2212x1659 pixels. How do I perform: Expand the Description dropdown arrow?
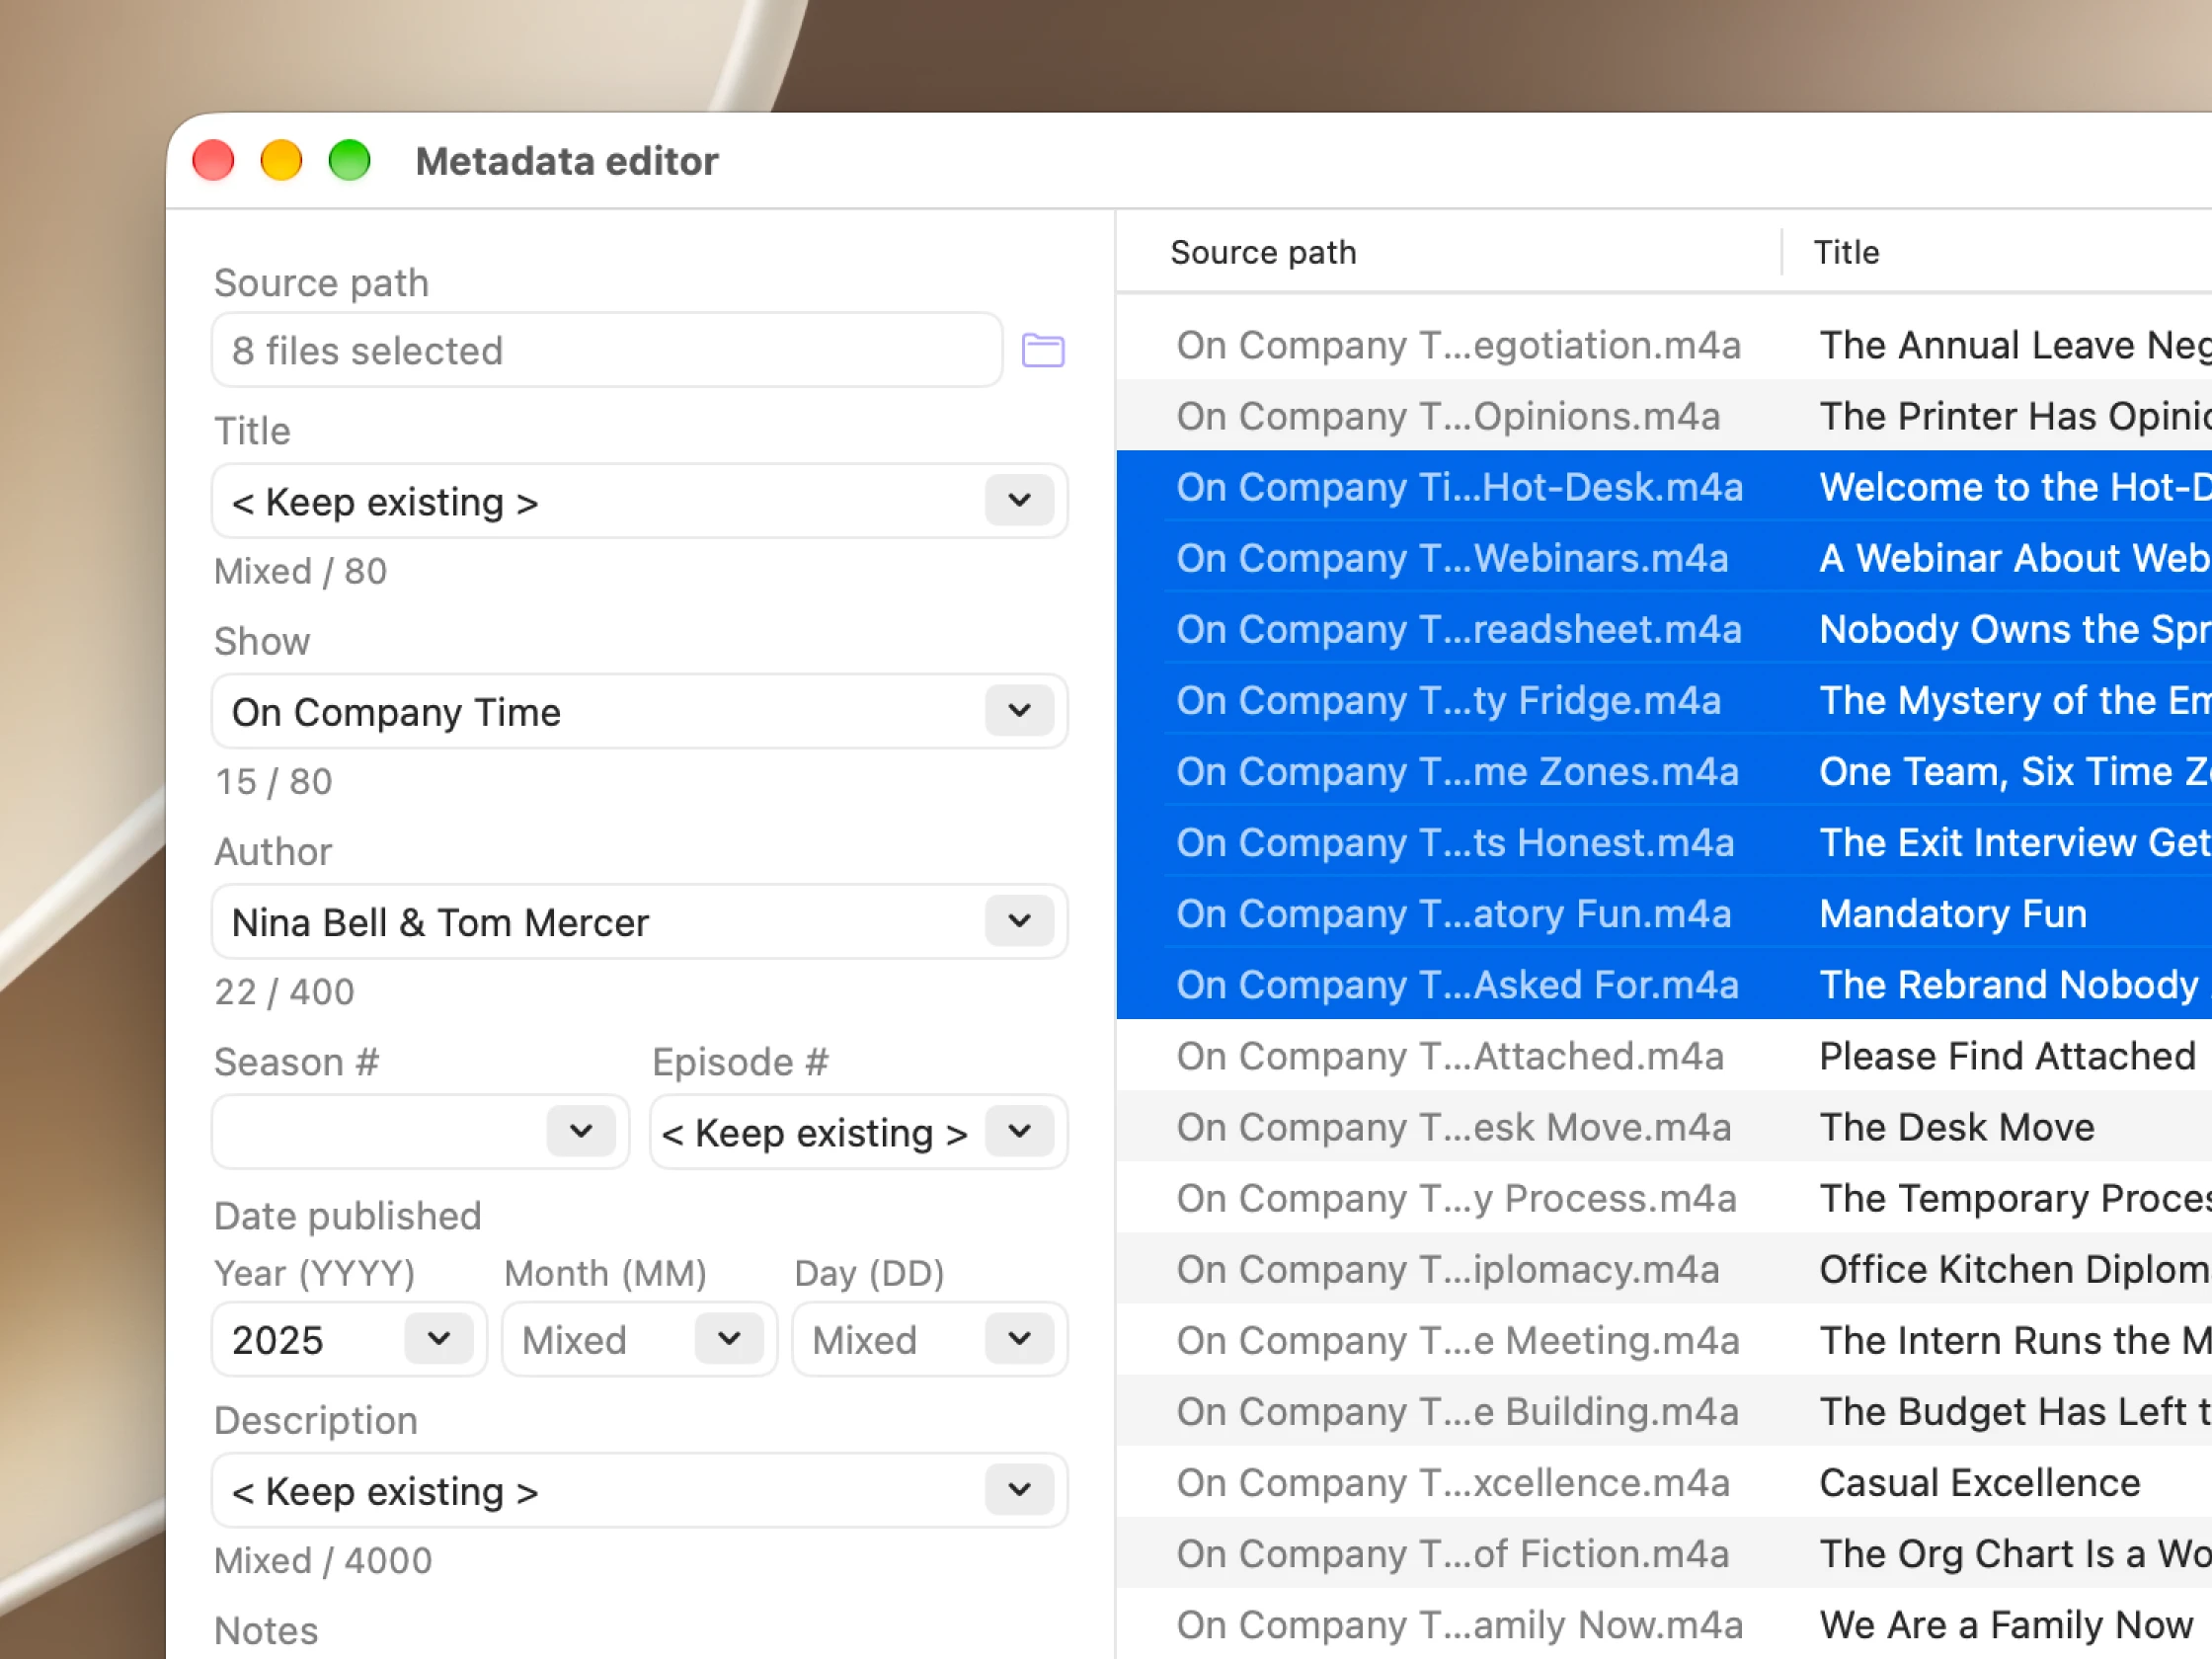pos(1019,1490)
